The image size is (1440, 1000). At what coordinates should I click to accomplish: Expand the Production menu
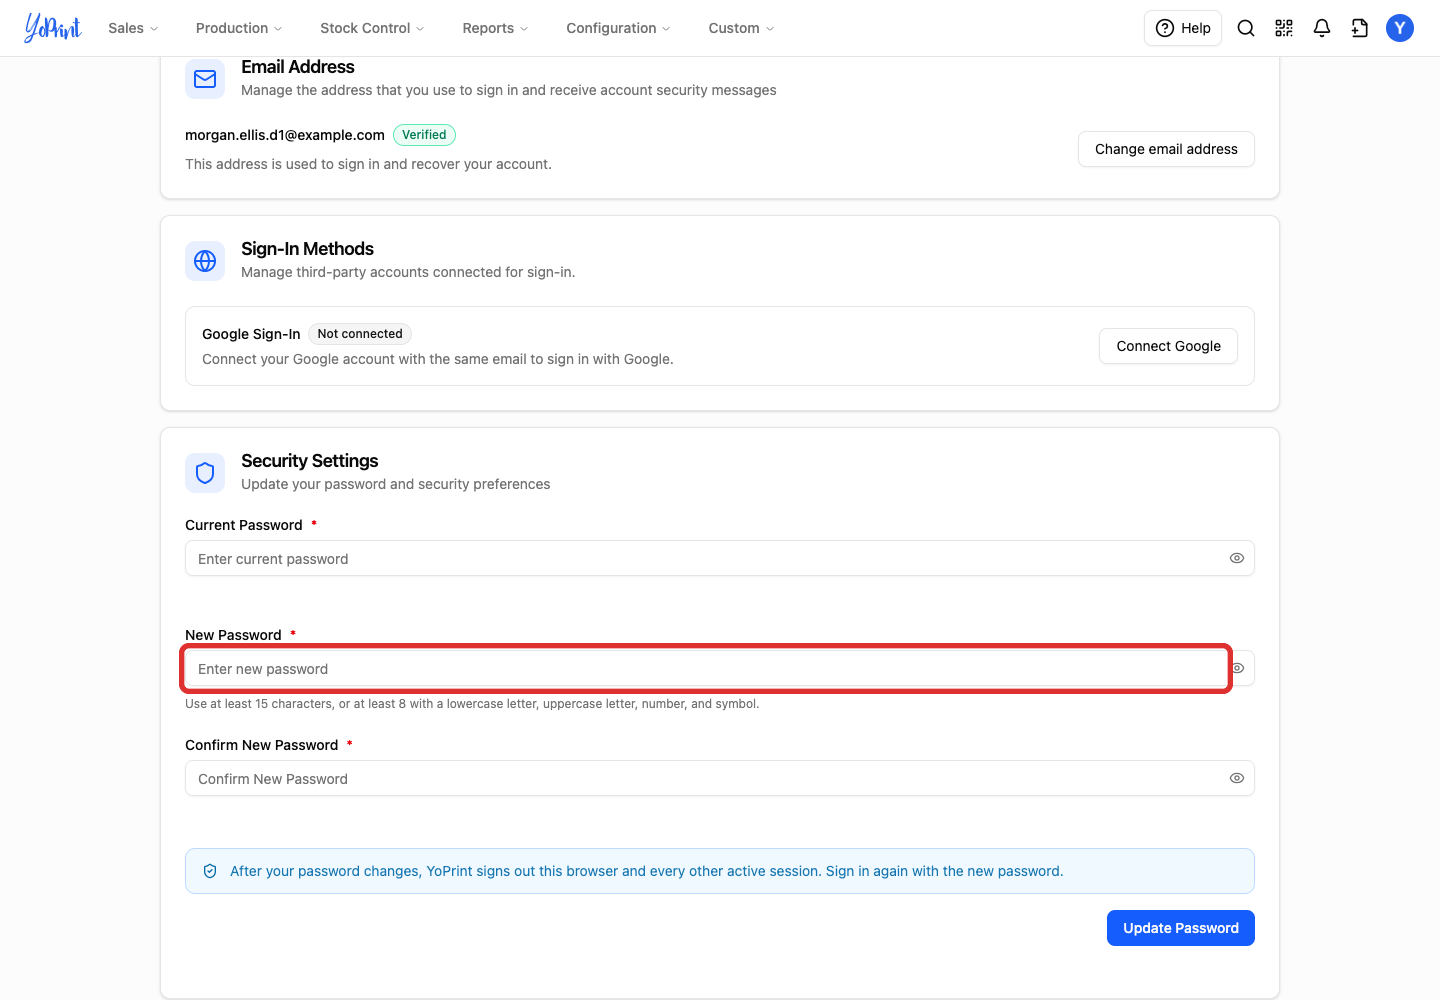pyautogui.click(x=239, y=28)
